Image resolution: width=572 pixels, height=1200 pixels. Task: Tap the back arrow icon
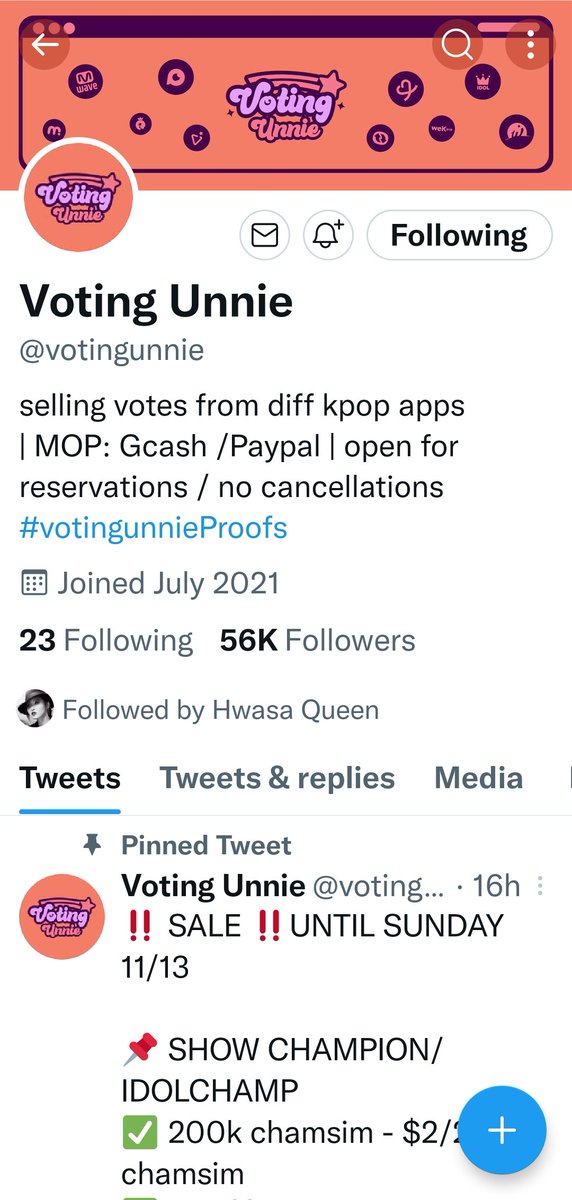point(44,44)
